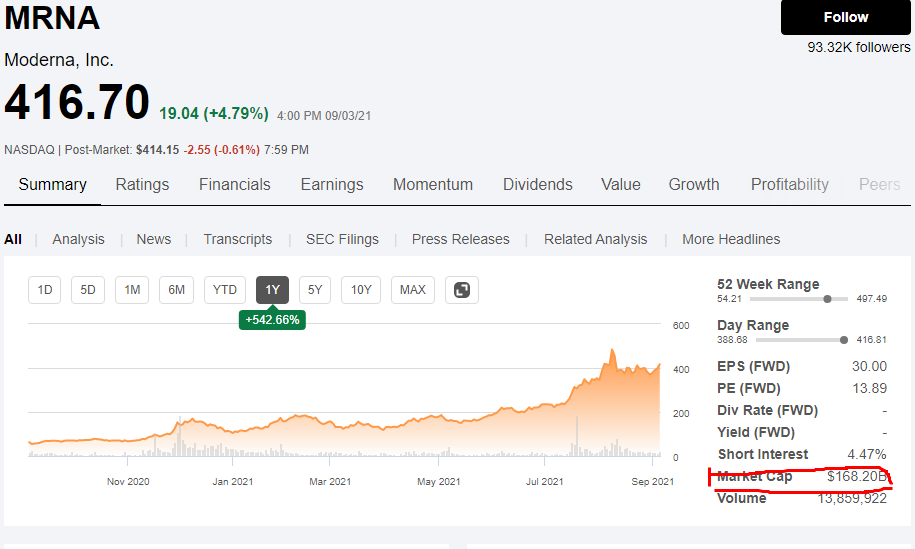Click the Market Cap value $168.20B
This screenshot has height=549, width=915.
pyautogui.click(x=857, y=477)
